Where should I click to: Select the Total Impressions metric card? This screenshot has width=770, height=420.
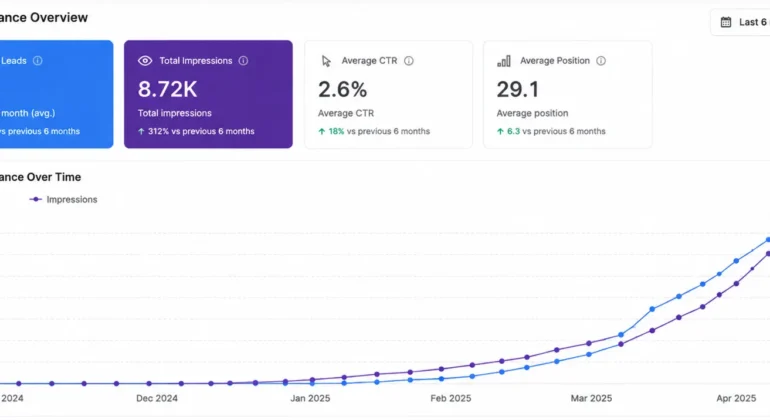point(208,94)
